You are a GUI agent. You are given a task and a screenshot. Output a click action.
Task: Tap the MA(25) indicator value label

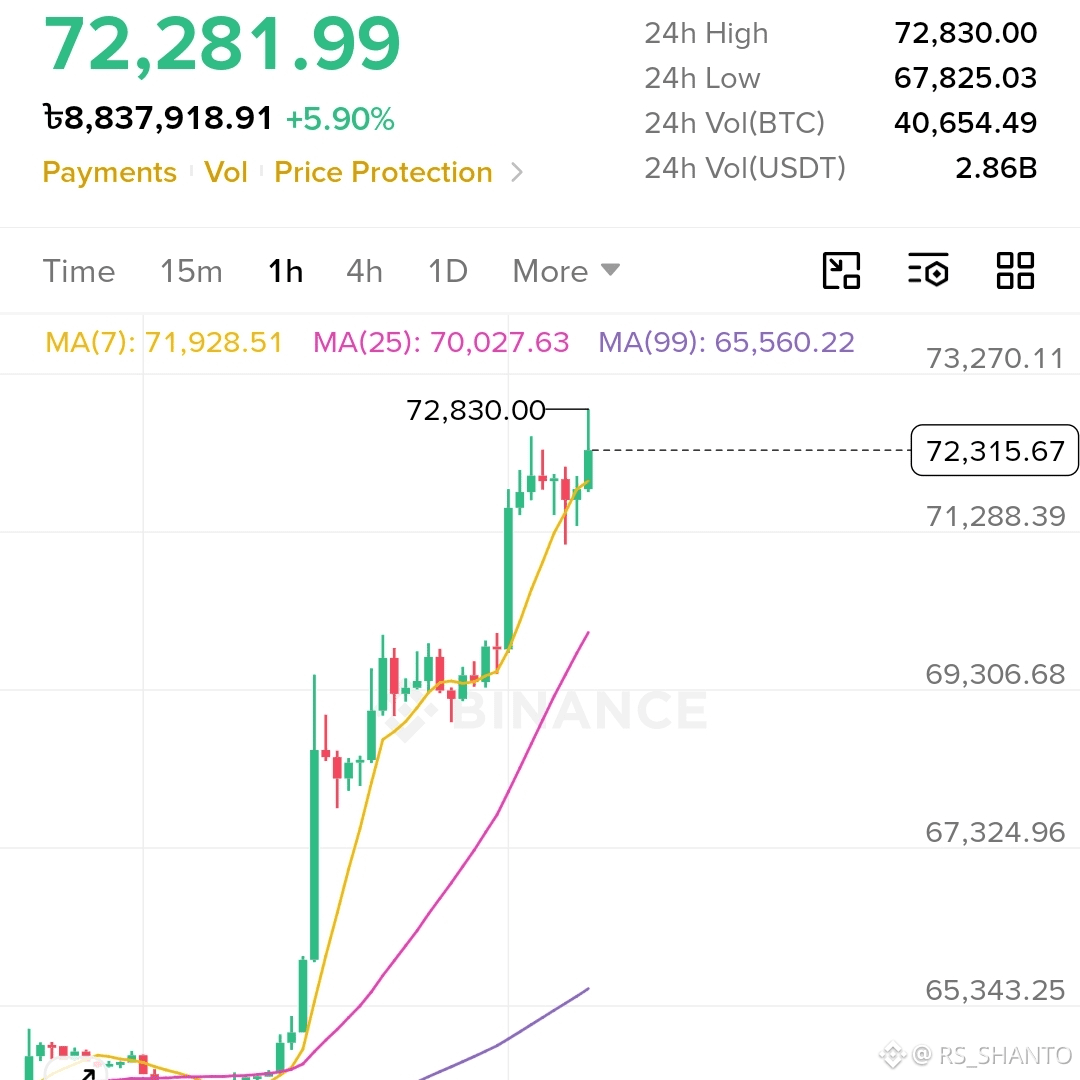click(441, 342)
